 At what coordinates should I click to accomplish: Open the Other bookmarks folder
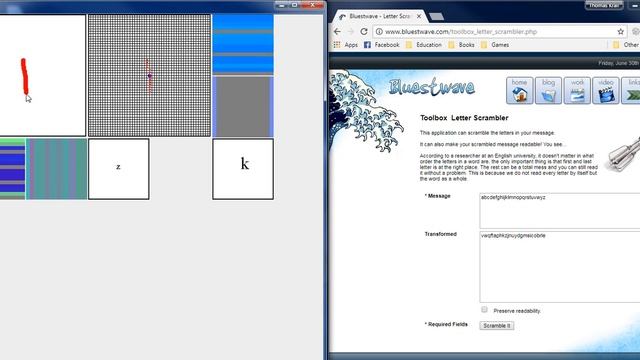pyautogui.click(x=626, y=45)
